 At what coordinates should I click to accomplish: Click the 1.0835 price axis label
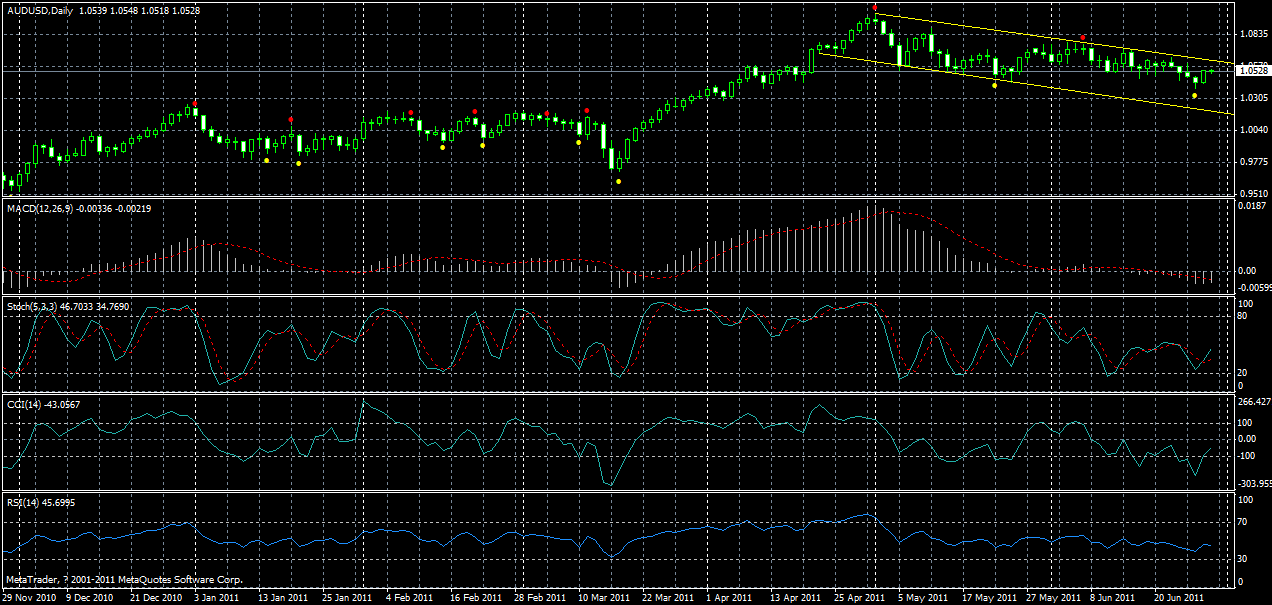tap(1252, 34)
